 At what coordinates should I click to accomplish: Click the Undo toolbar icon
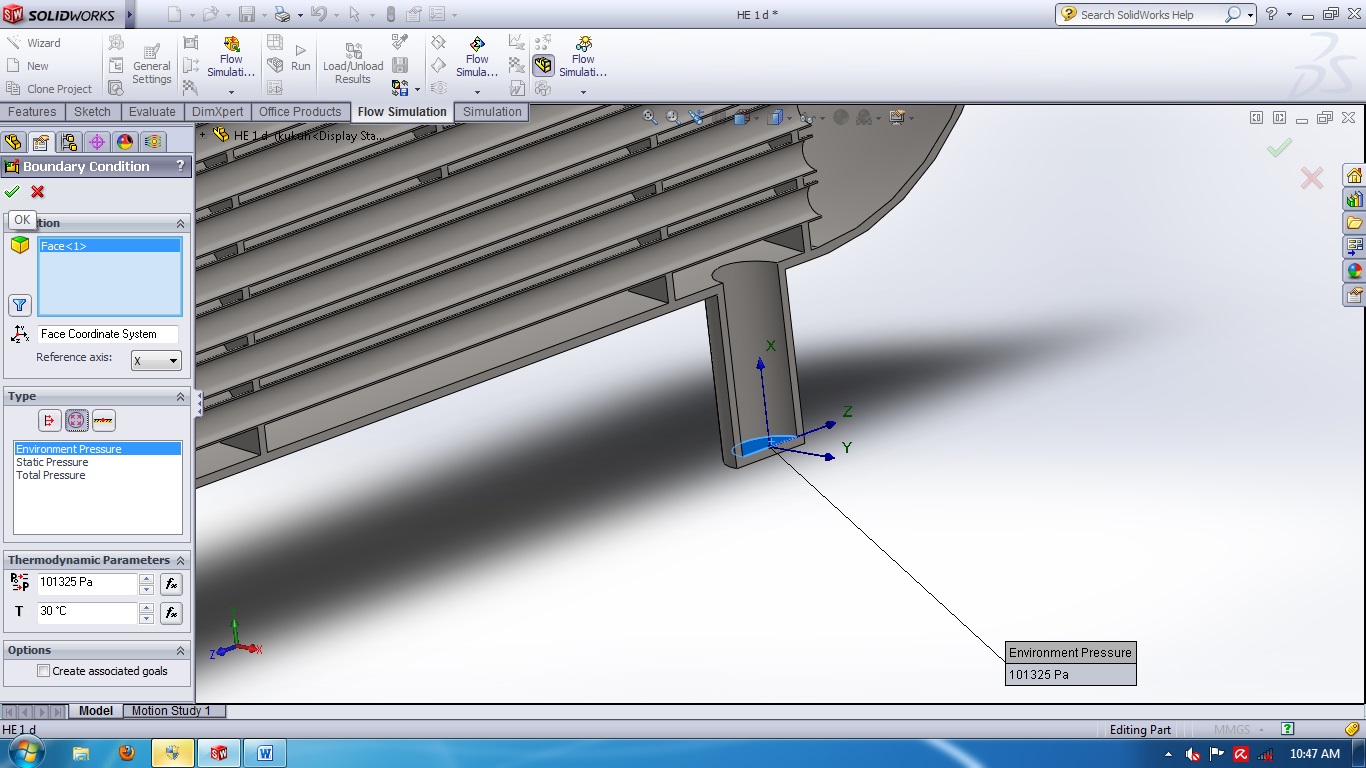point(318,14)
